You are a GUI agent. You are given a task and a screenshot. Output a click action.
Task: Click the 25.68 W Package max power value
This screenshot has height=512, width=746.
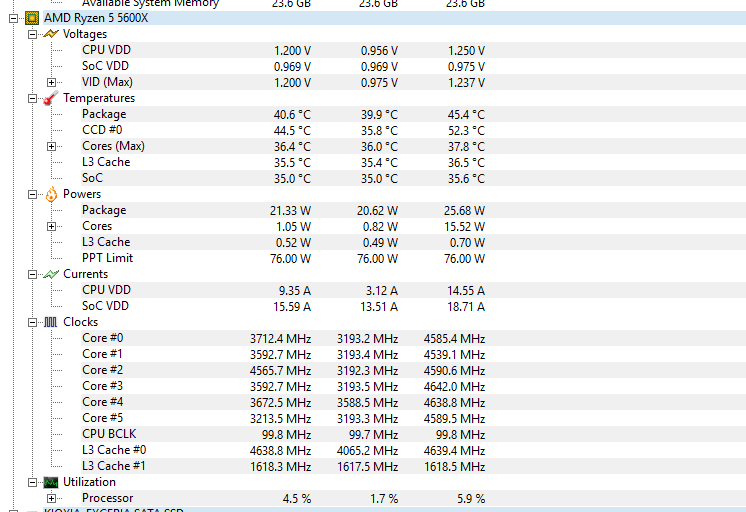tap(464, 211)
